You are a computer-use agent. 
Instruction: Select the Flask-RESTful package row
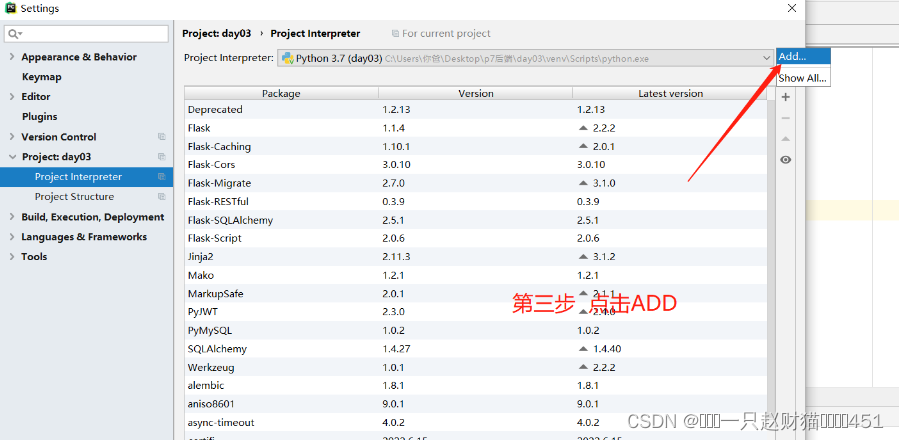pyautogui.click(x=475, y=201)
